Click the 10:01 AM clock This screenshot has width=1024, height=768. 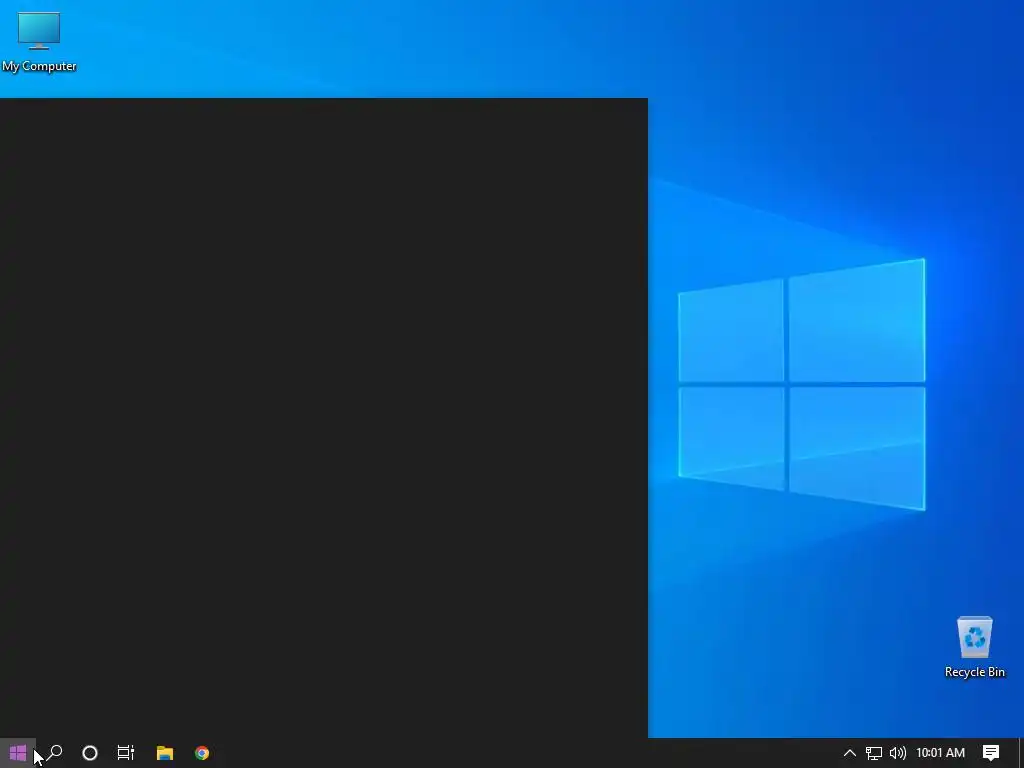pyautogui.click(x=940, y=753)
